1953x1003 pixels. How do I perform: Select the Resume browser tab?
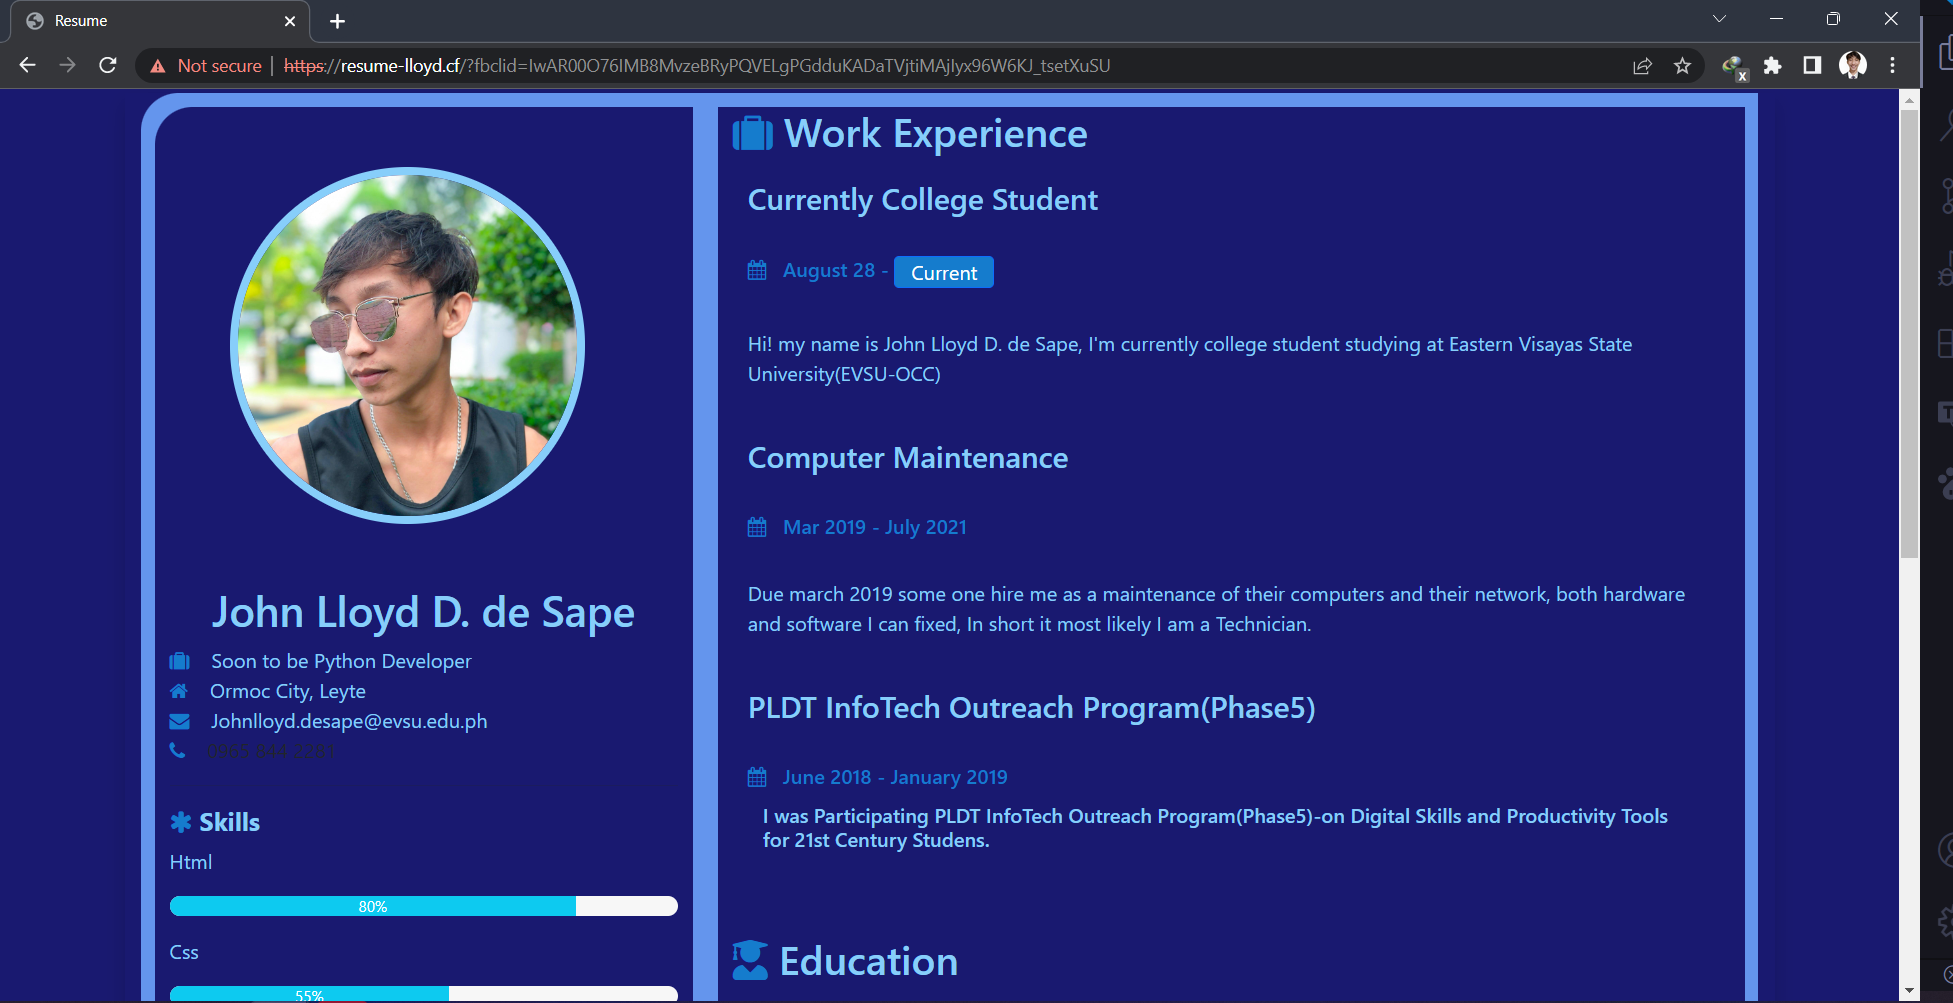tap(150, 21)
